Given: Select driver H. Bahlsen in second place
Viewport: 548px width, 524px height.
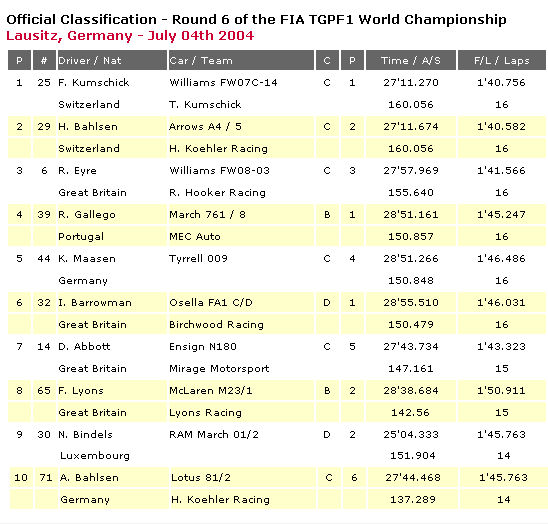Looking at the screenshot, I should pyautogui.click(x=88, y=127).
